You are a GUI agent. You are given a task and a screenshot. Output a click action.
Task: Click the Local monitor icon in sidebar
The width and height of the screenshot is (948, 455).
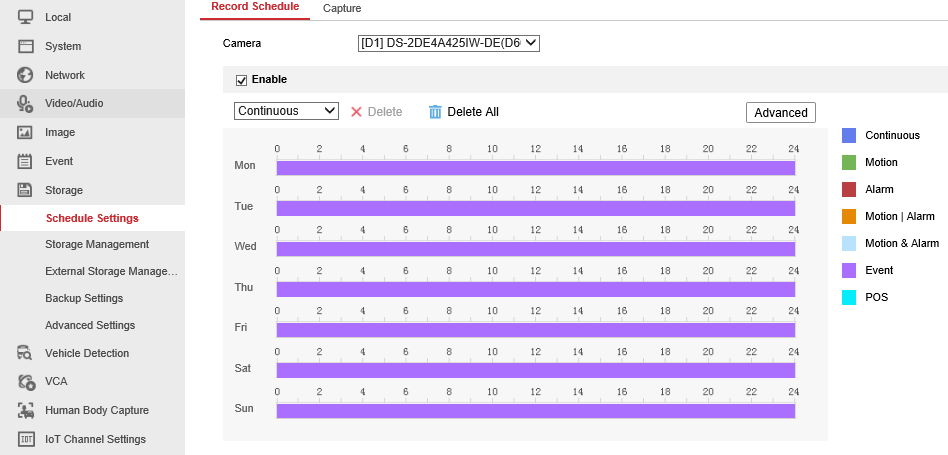(x=26, y=17)
